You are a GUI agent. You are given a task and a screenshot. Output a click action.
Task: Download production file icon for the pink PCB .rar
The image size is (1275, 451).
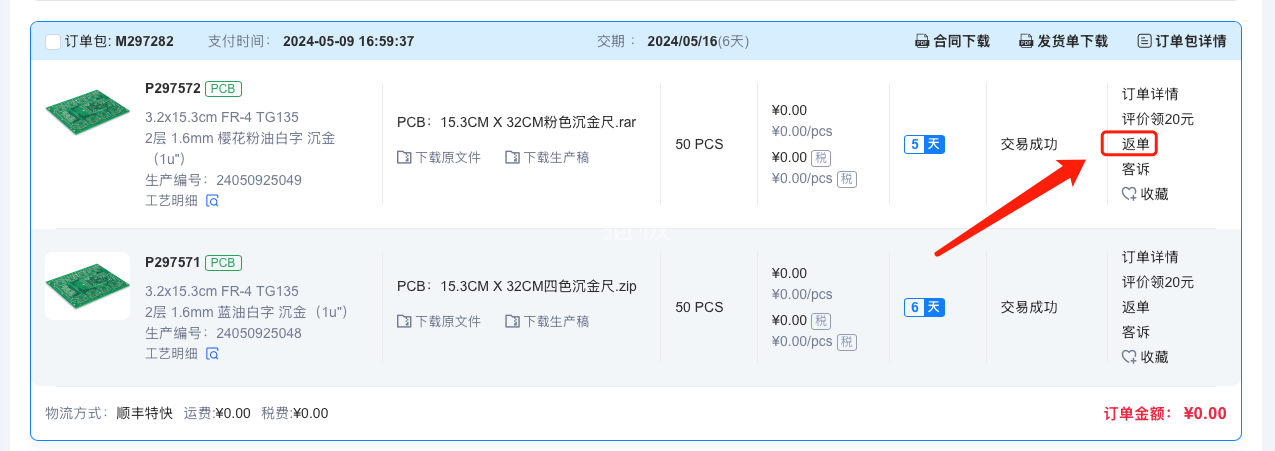[512, 158]
